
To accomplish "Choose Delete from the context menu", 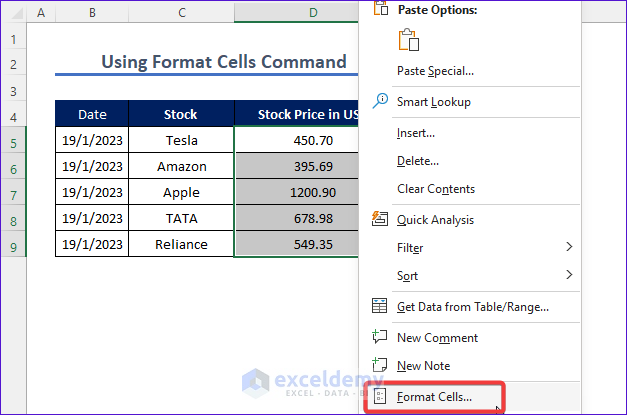I will (x=416, y=161).
